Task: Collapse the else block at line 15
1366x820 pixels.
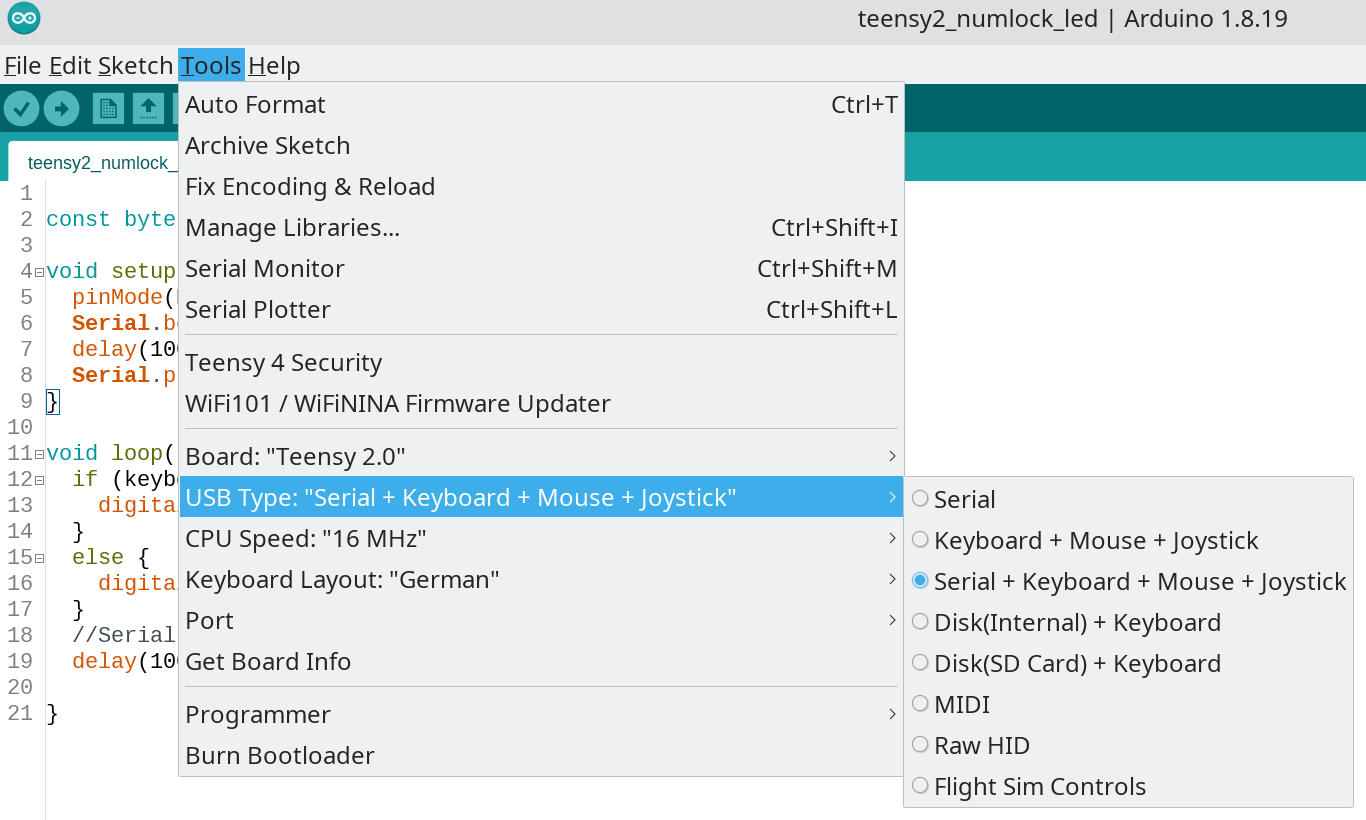Action: pyautogui.click(x=39, y=558)
